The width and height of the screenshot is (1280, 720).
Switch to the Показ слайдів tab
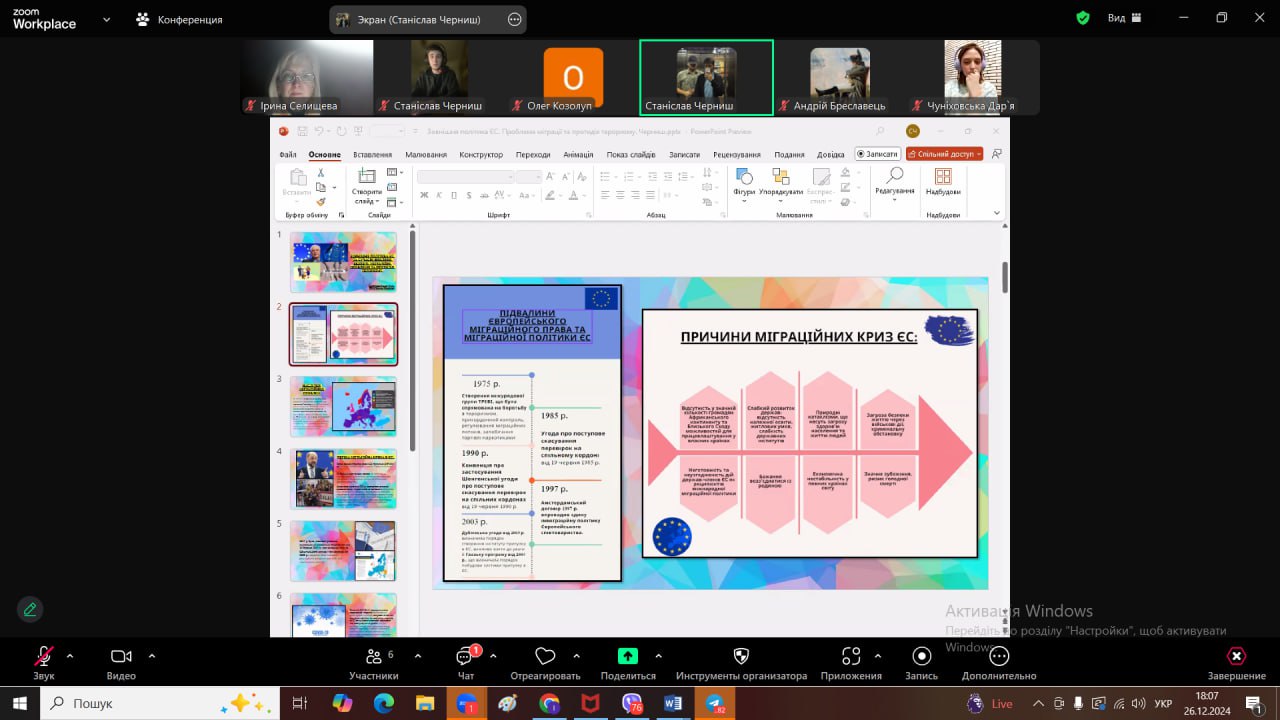point(631,155)
